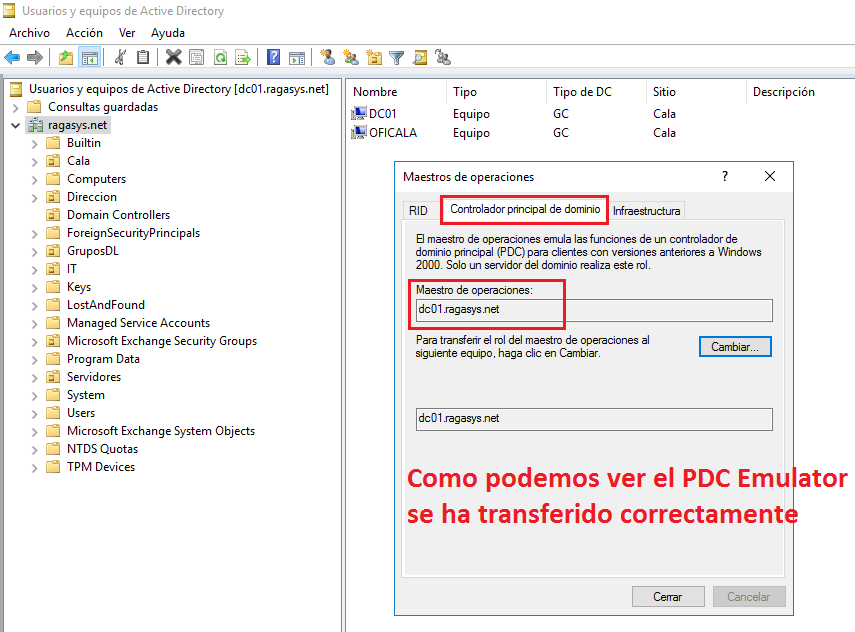Create new organizational unit toolbar icon

pos(374,57)
